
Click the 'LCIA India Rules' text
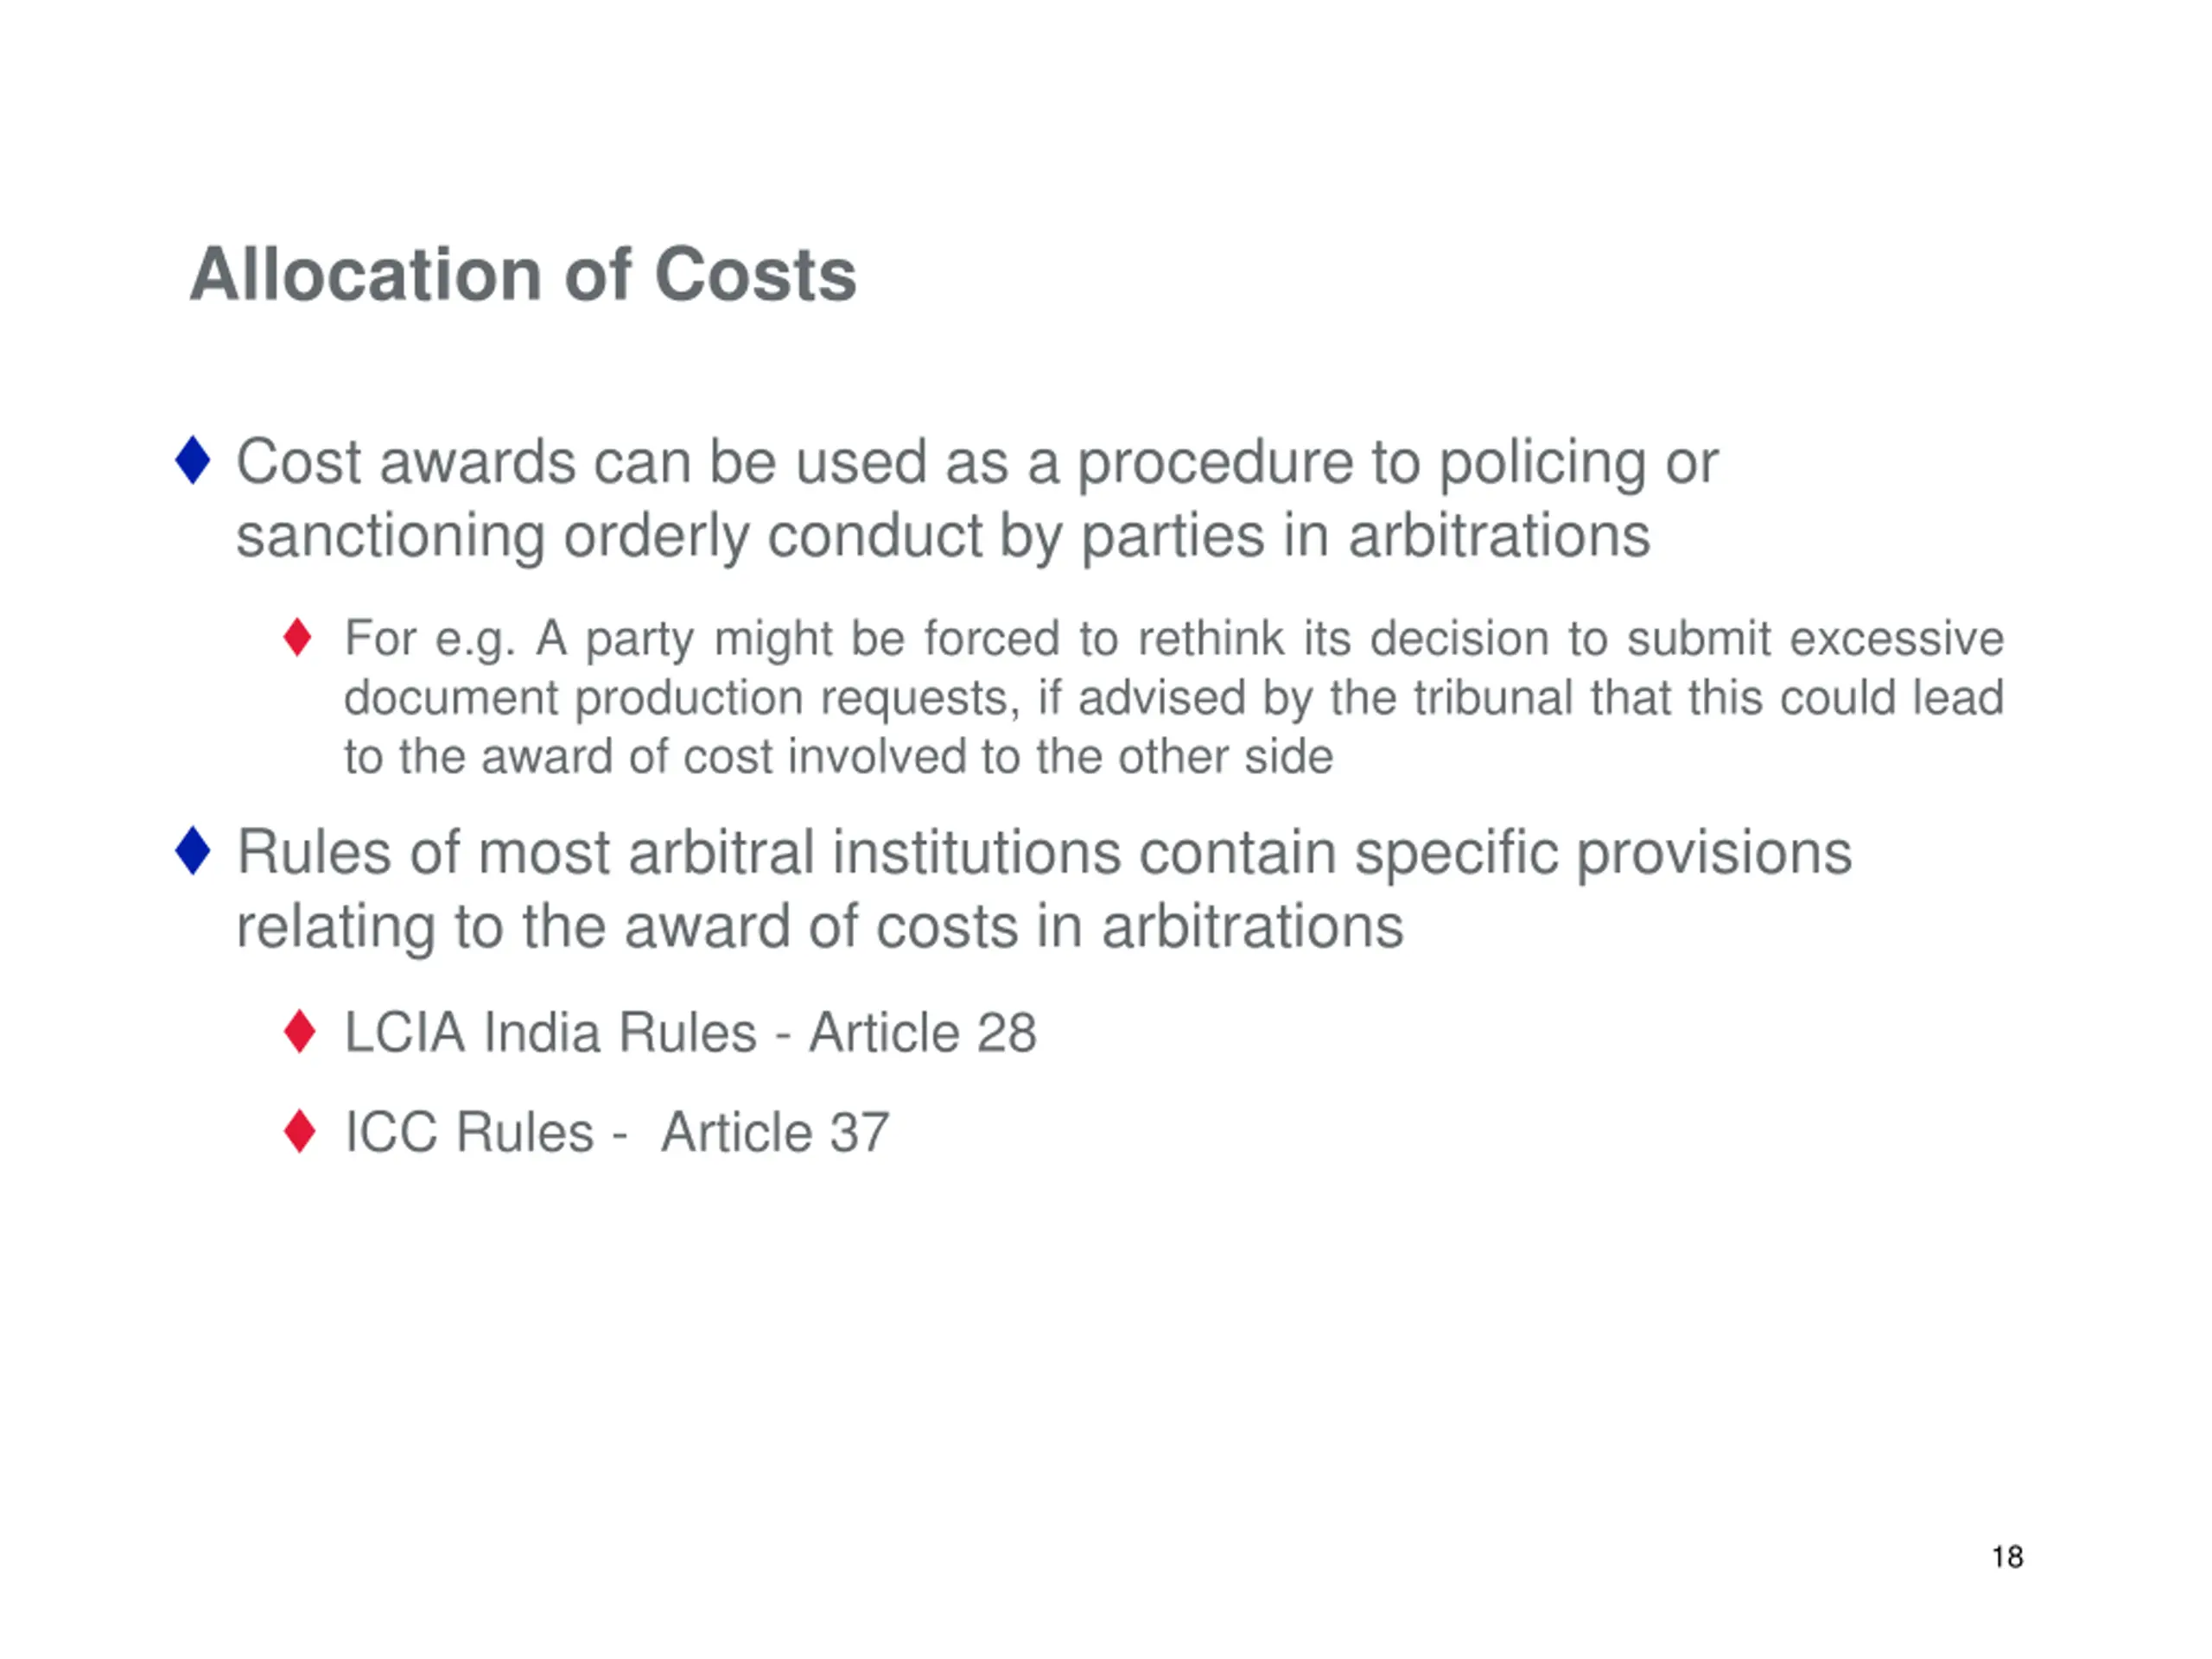550,1032
